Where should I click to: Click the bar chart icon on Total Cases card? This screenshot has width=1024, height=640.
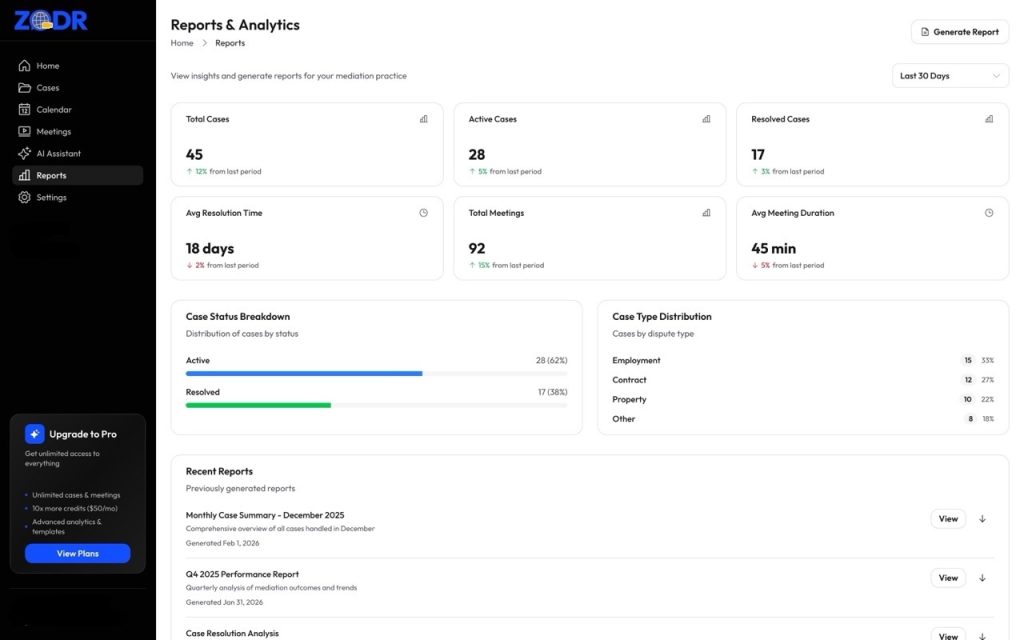pos(424,118)
